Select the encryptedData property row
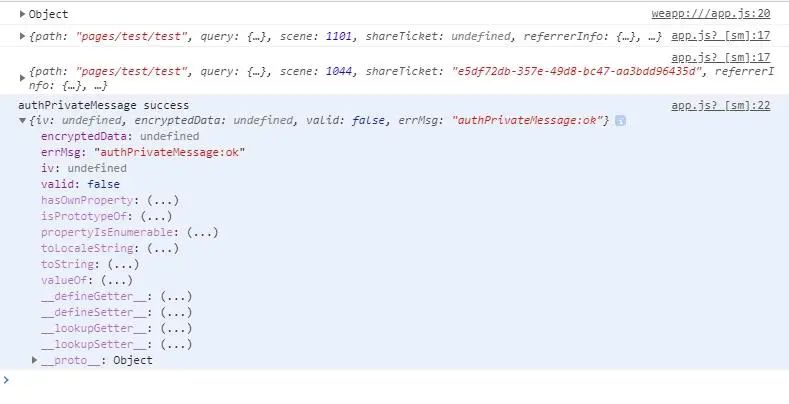The width and height of the screenshot is (789, 404). coord(120,136)
